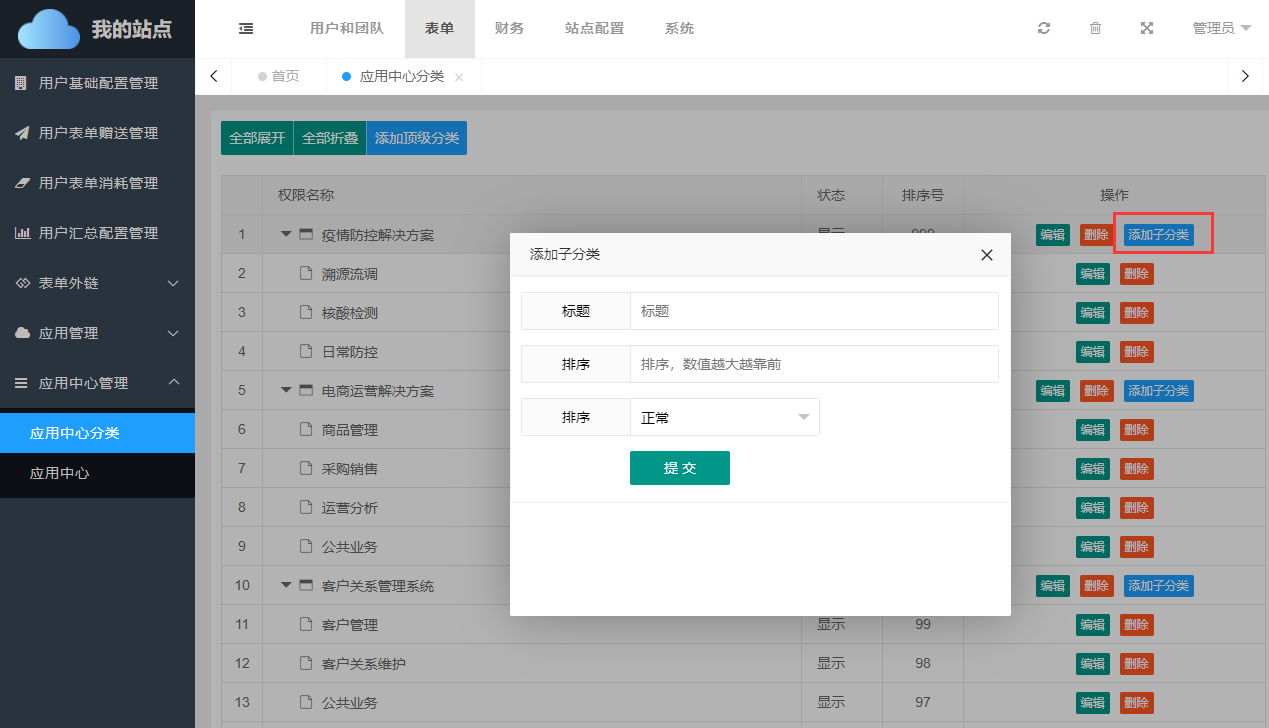Open 应用中心 in the sidebar
Viewport: 1269px width, 728px height.
point(60,473)
